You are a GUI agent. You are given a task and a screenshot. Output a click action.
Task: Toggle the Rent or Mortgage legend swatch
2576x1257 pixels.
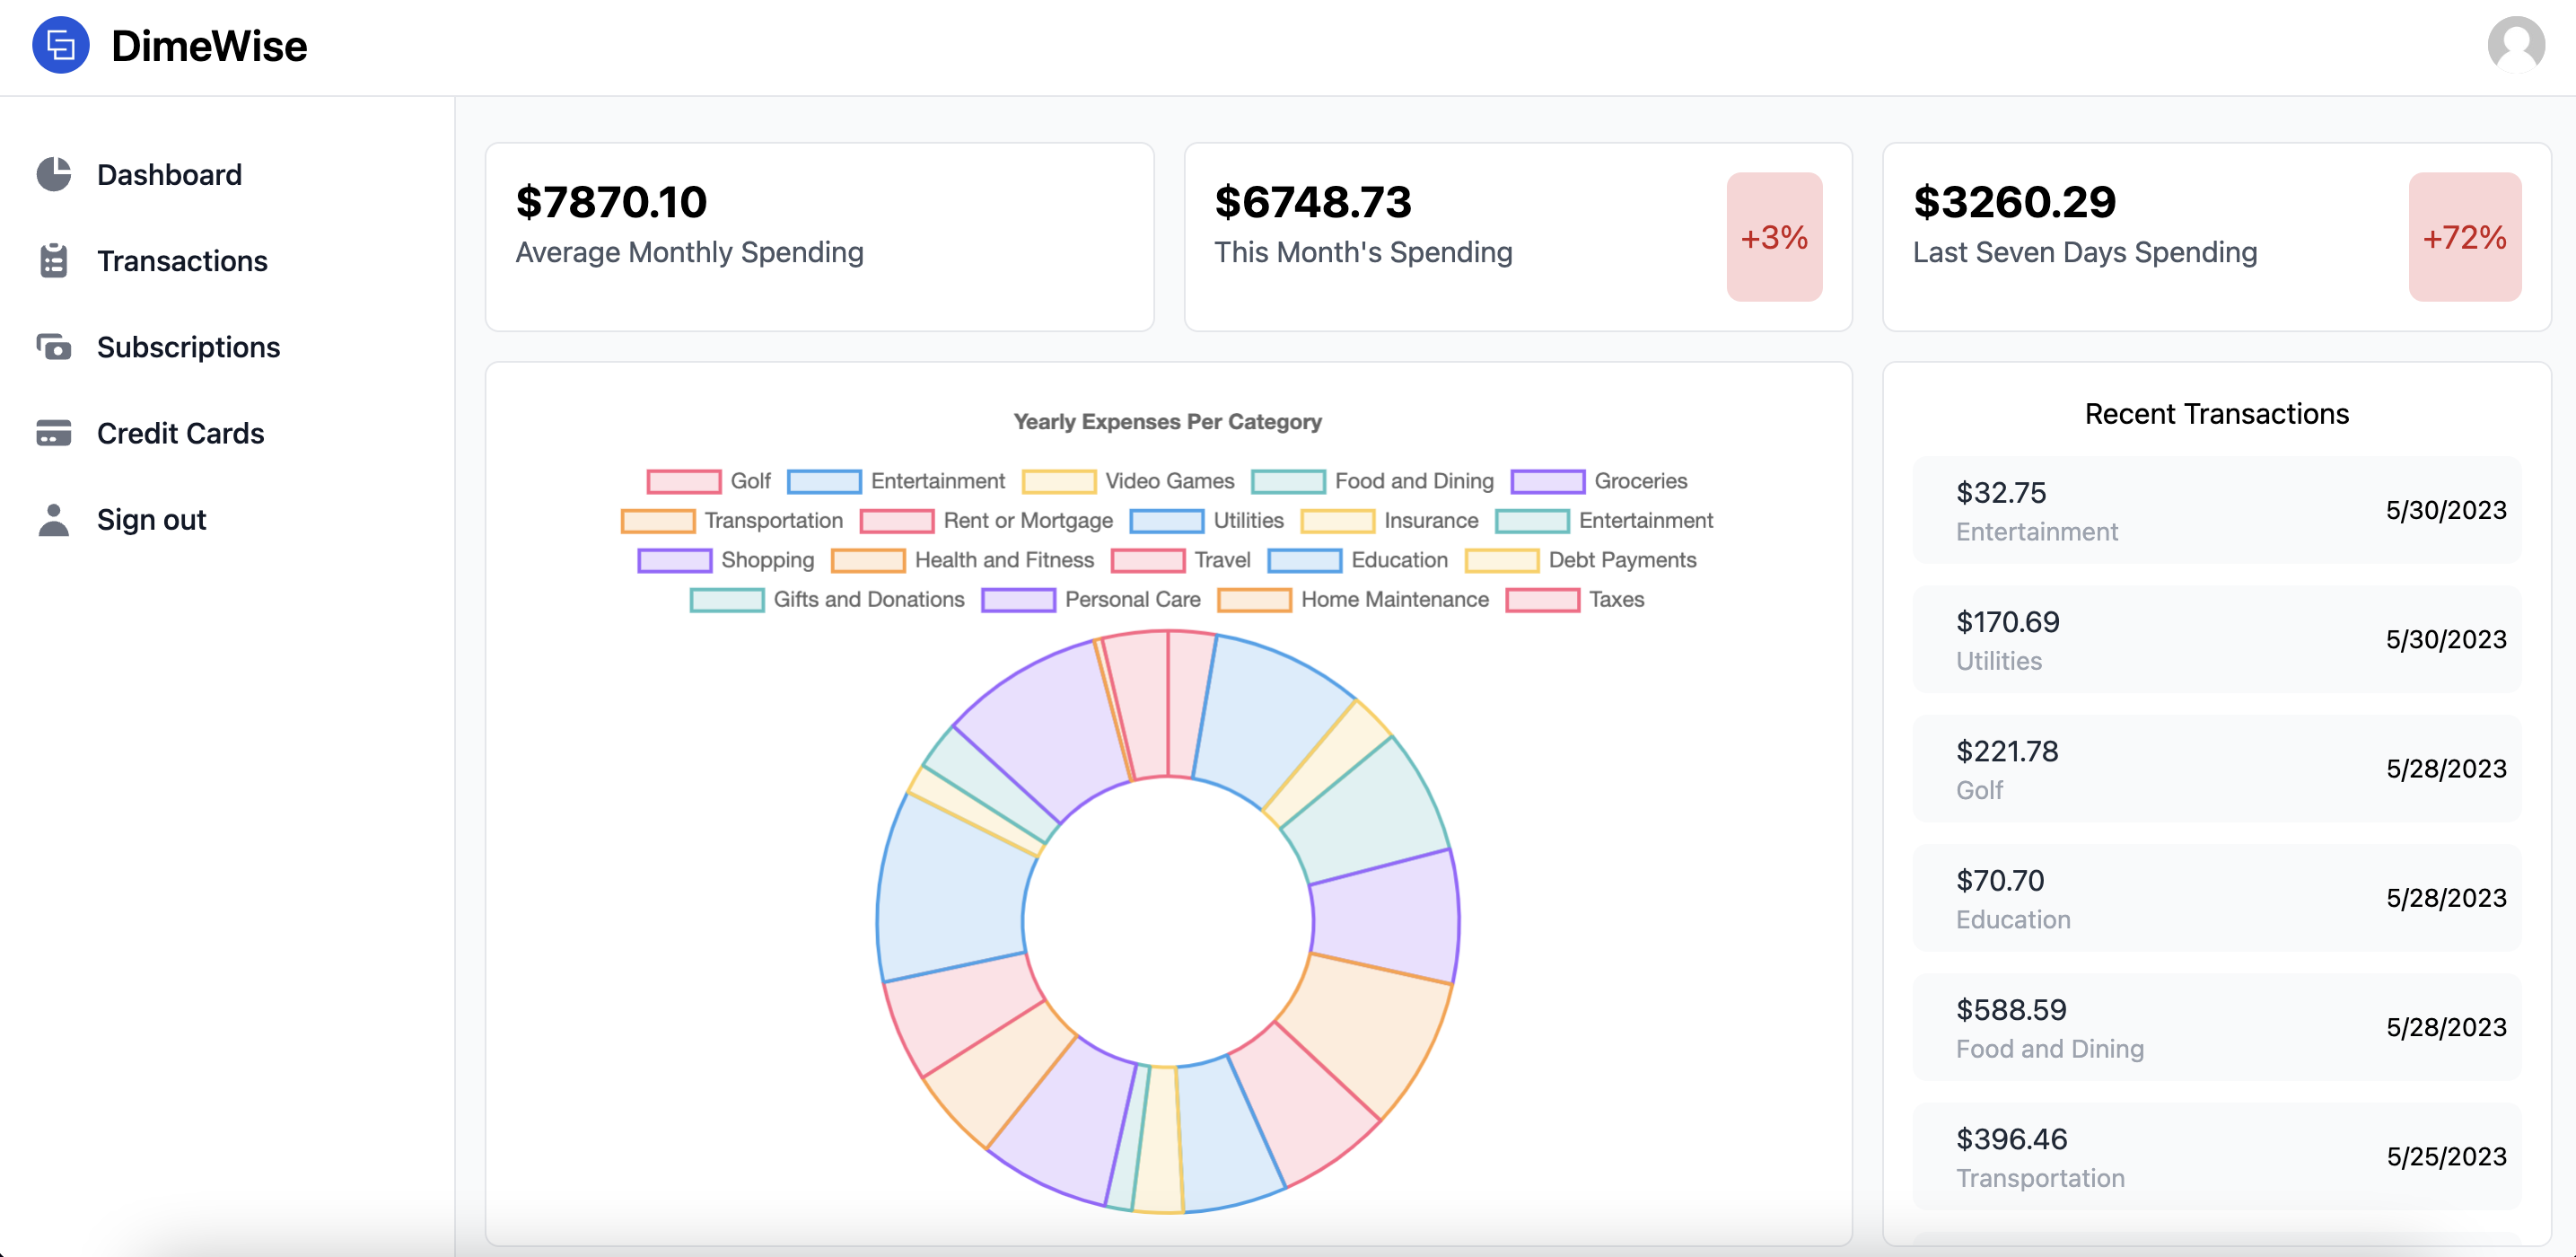coord(897,521)
